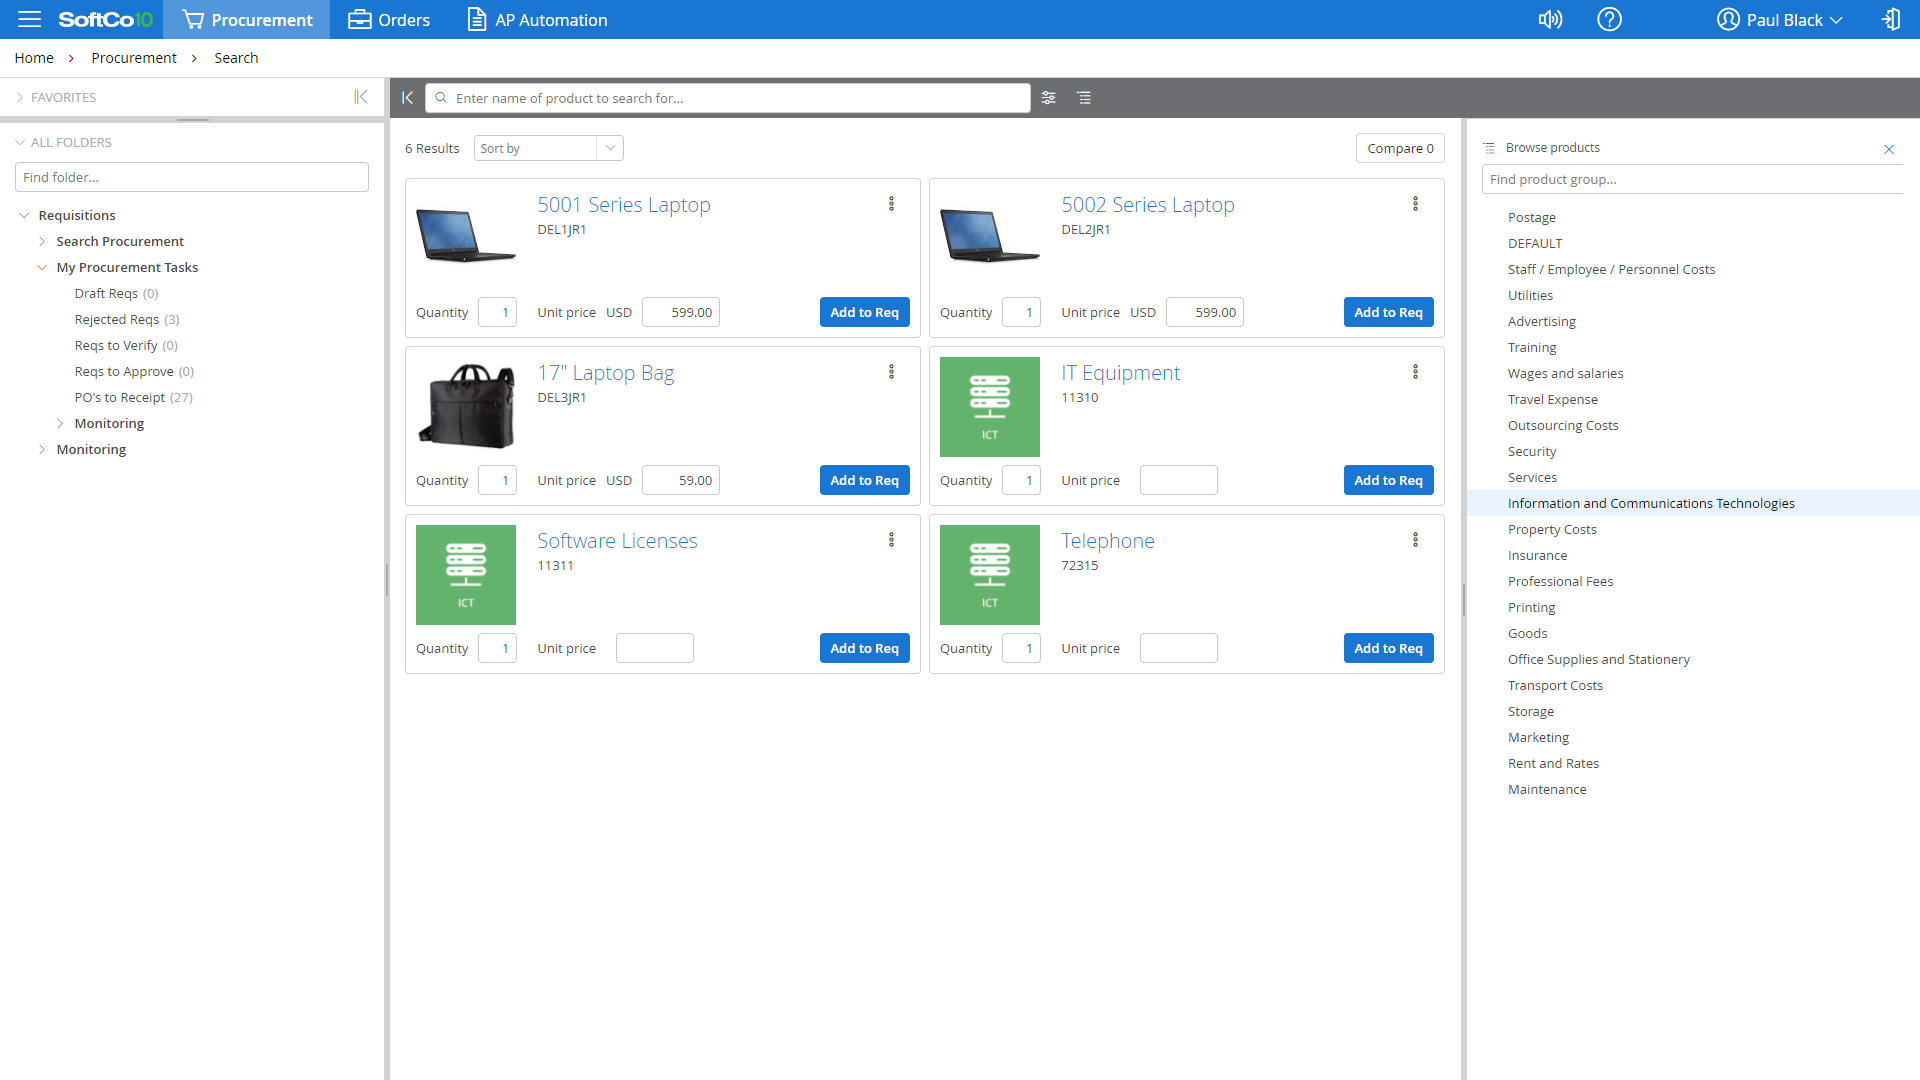Toggle the browse products list icon
1920x1080 pixels.
(1084, 98)
